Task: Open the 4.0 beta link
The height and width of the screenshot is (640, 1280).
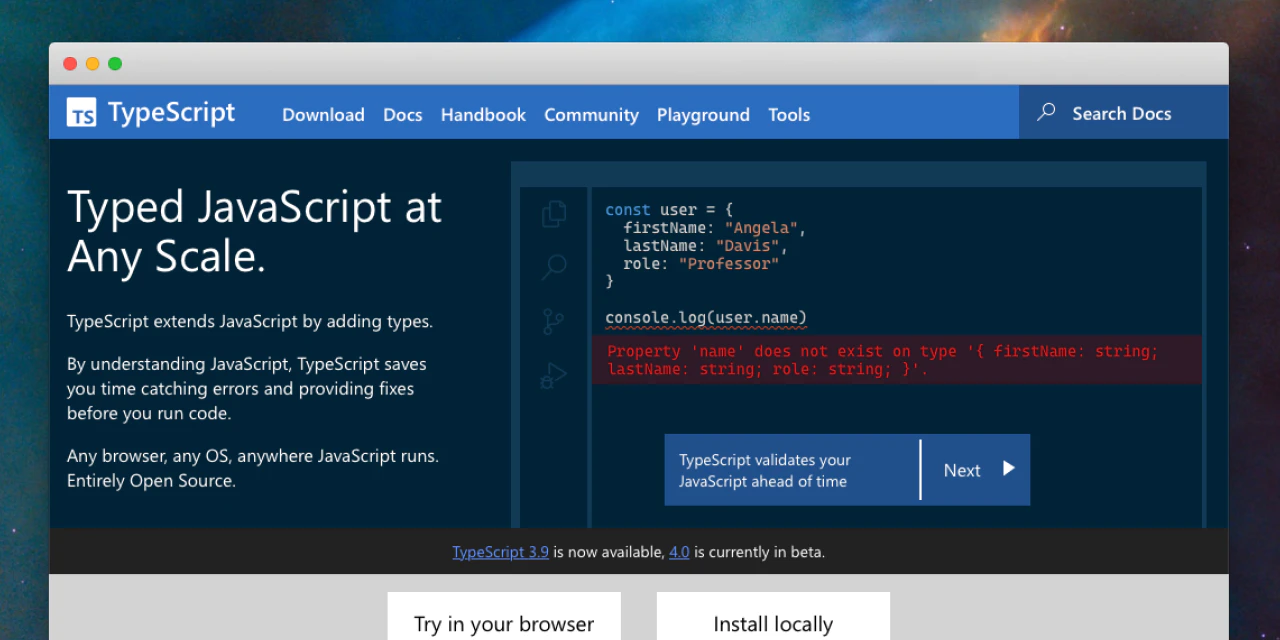Action: tap(679, 551)
